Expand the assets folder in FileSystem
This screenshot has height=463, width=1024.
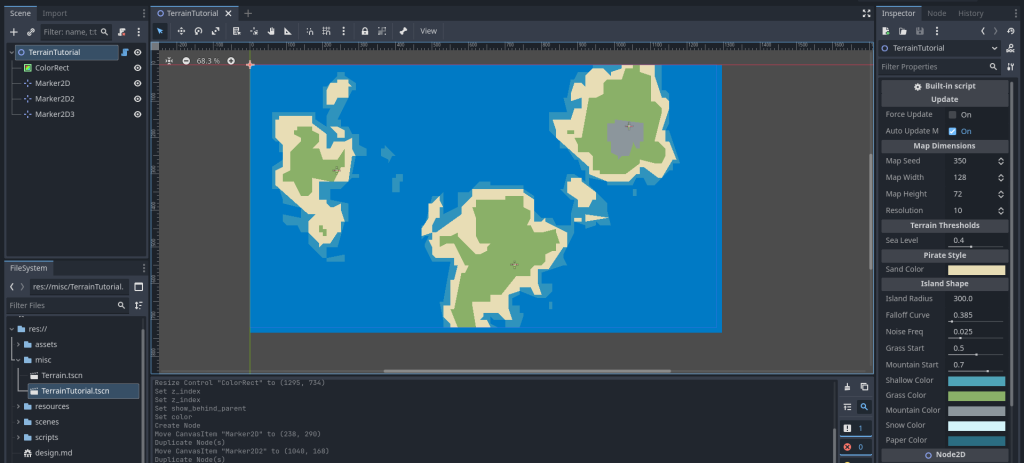[18, 344]
